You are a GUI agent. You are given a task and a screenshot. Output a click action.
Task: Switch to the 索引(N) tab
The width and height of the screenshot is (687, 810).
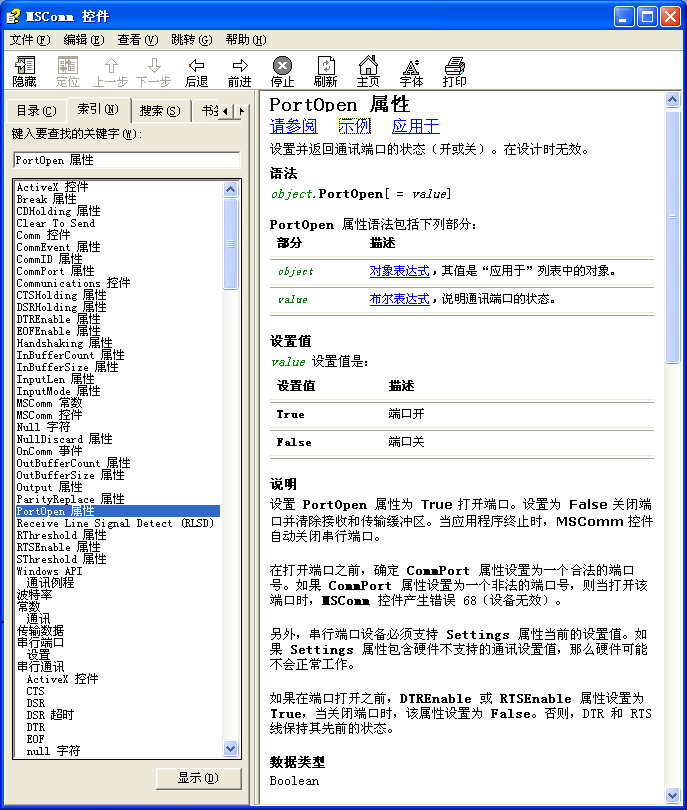(98, 109)
